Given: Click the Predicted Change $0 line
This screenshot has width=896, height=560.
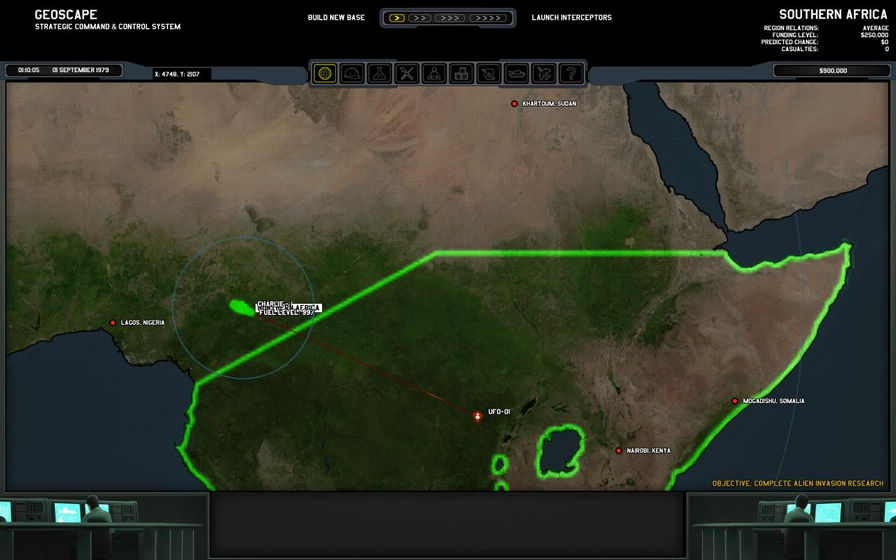Looking at the screenshot, I should click(x=825, y=42).
